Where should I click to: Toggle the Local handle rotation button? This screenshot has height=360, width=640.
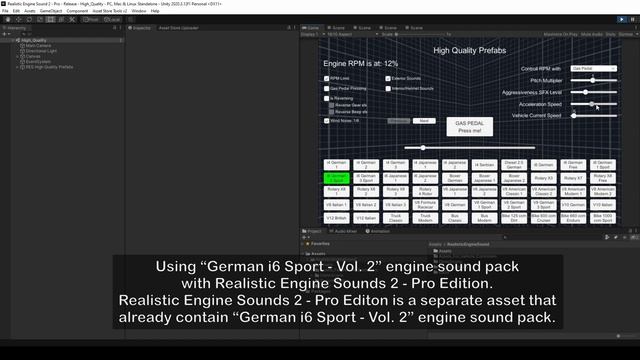tap(112, 19)
